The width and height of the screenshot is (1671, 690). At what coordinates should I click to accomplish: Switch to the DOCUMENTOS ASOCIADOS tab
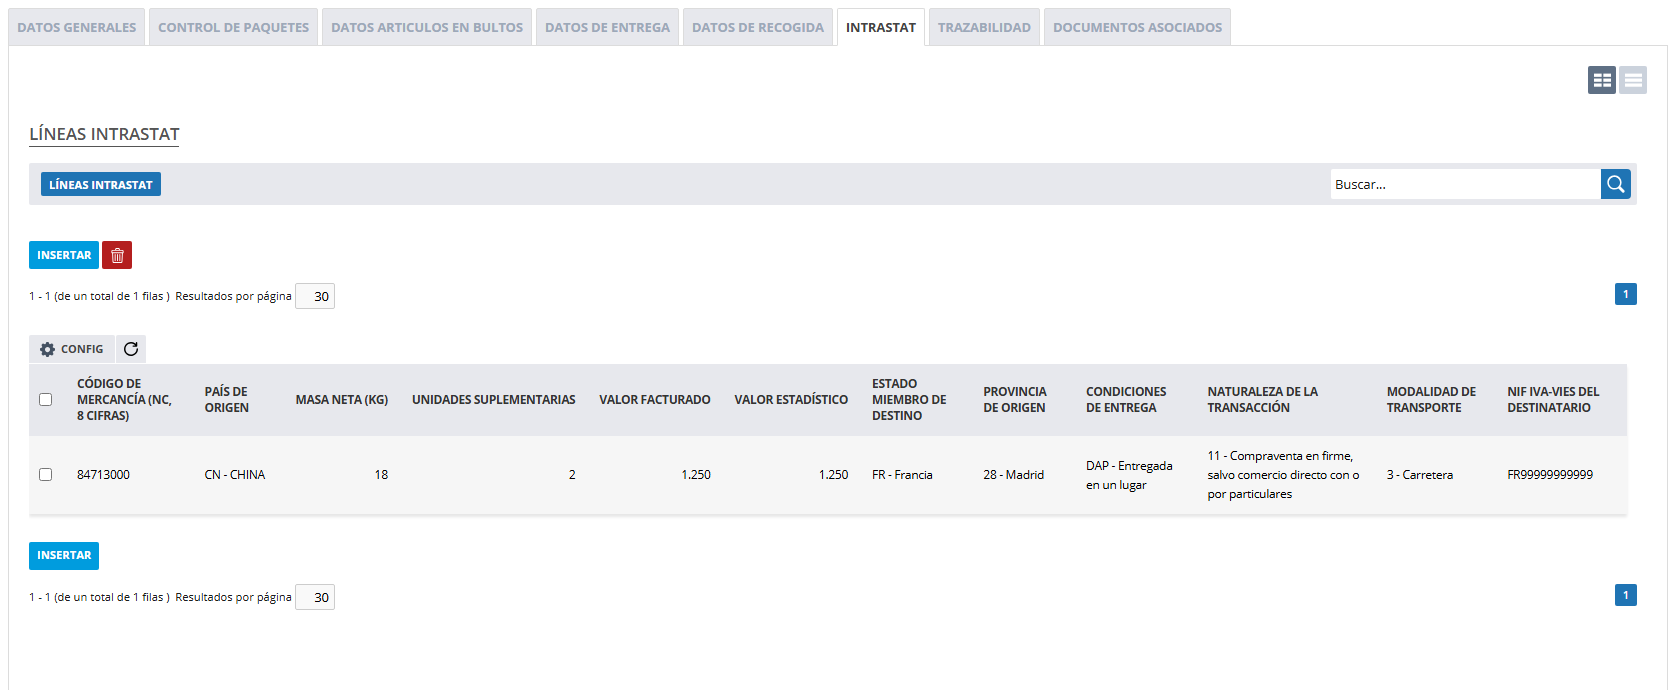point(1137,27)
